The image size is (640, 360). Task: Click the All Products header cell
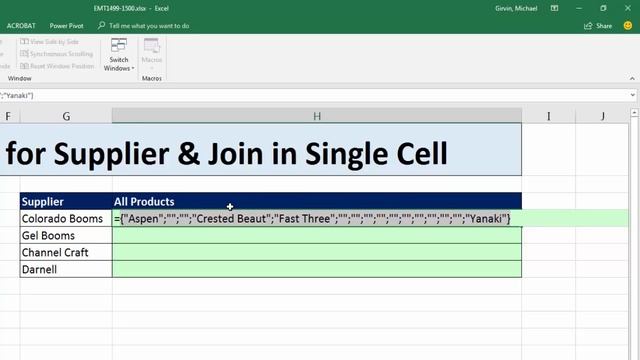317,202
